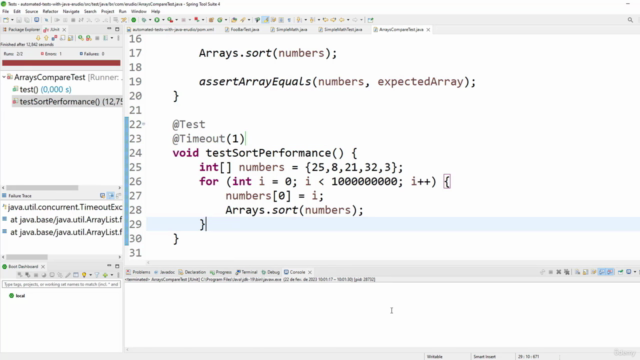The image size is (640, 360).
Task: Toggle Filter Stack Trace in Failure Trace
Action: click(x=111, y=196)
